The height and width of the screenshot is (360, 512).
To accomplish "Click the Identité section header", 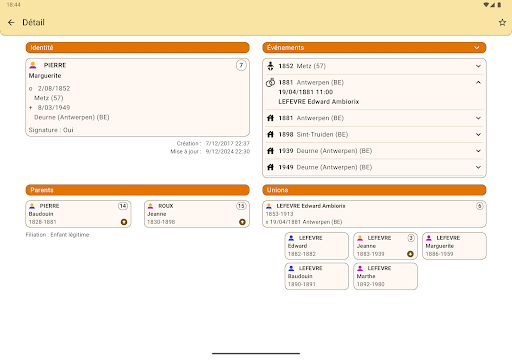I will [x=137, y=48].
